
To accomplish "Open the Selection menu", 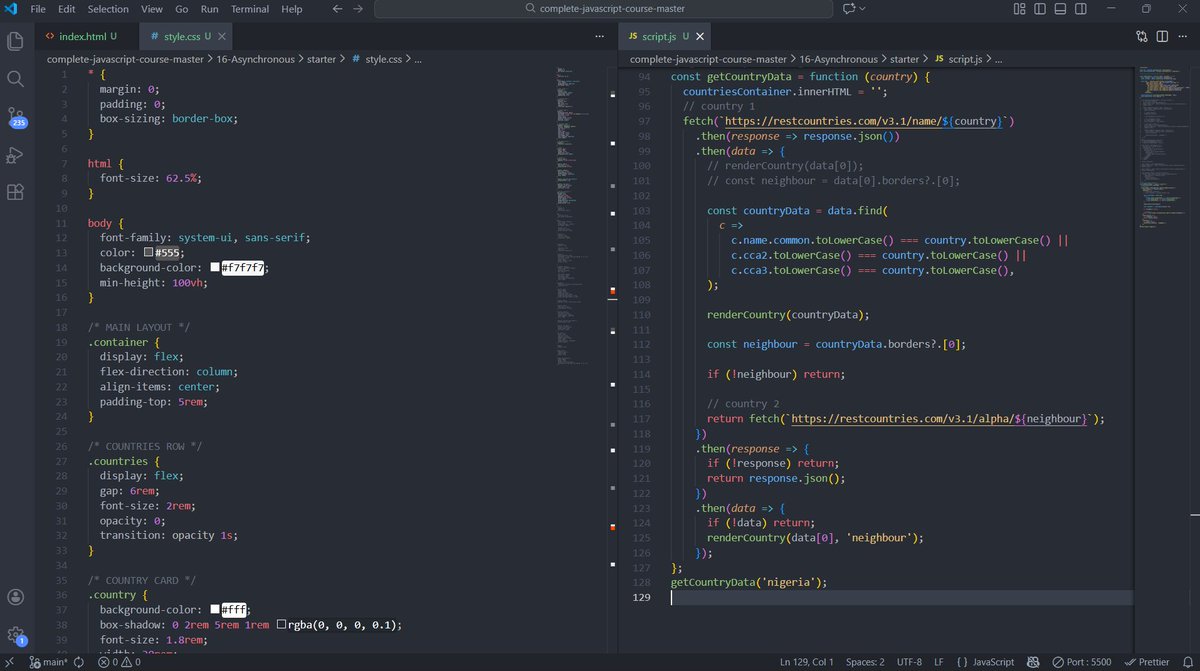I will pos(108,9).
